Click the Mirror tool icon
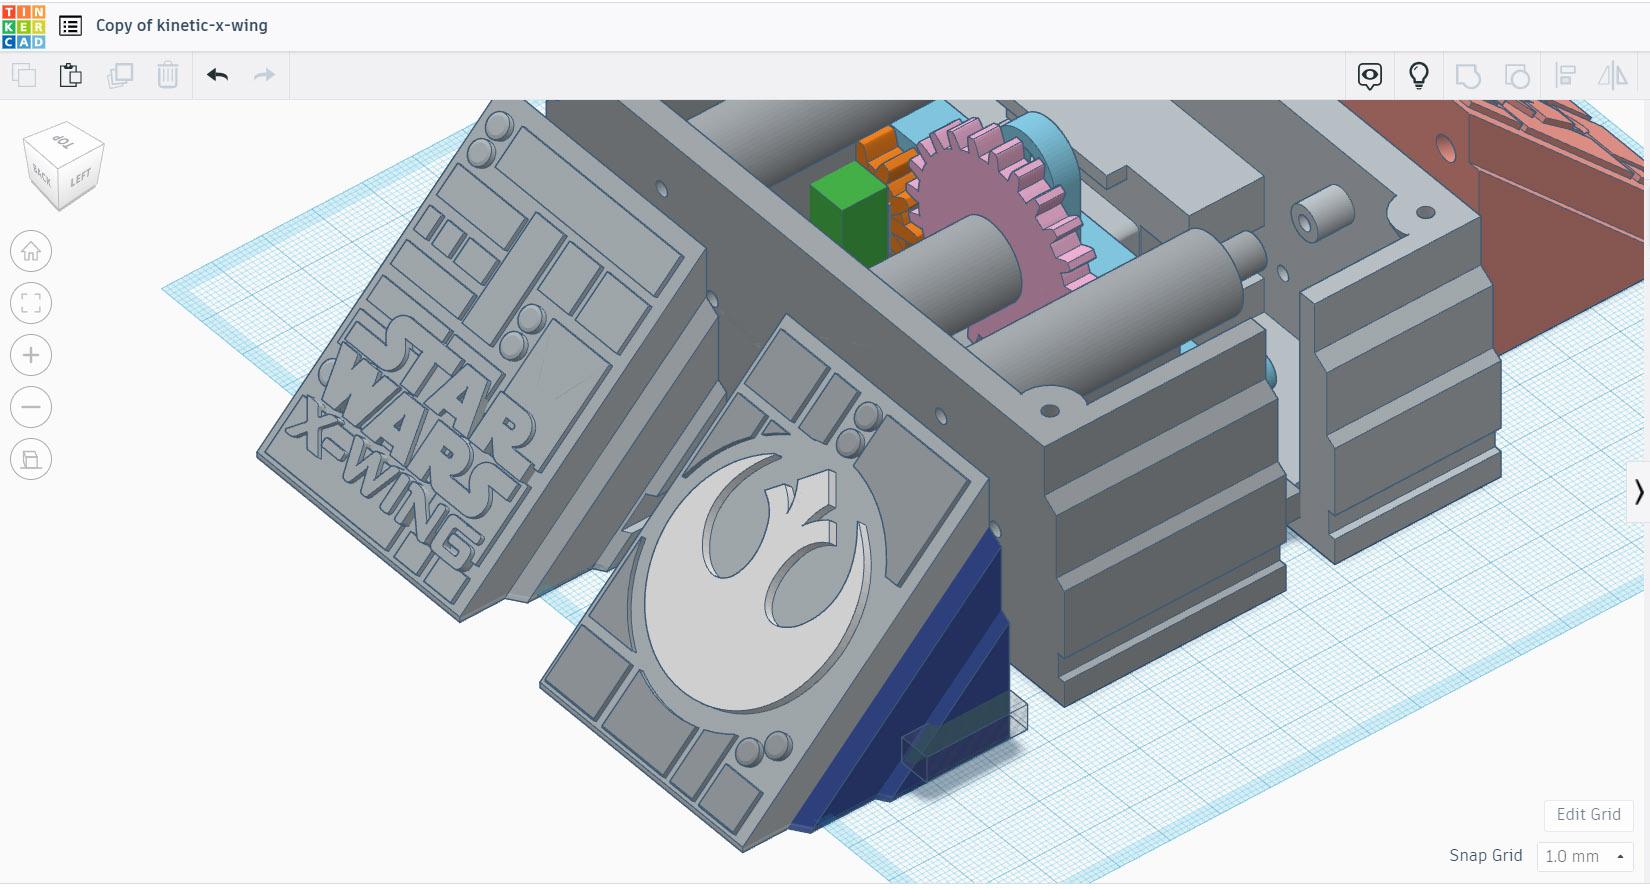The image size is (1650, 889). (1613, 76)
